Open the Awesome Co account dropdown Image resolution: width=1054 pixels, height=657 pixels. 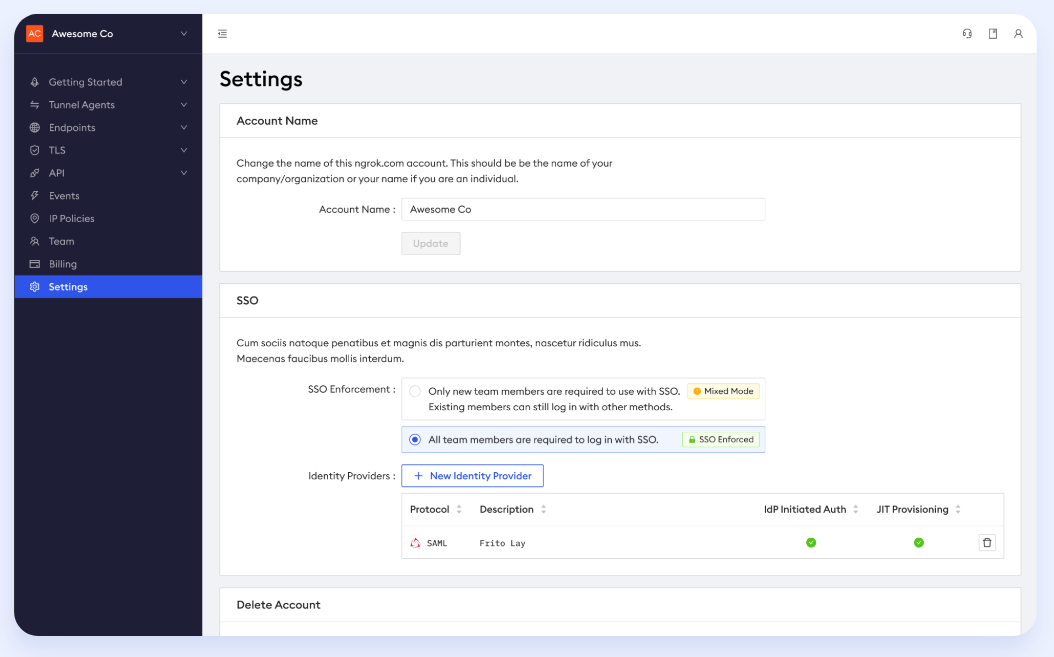point(184,34)
